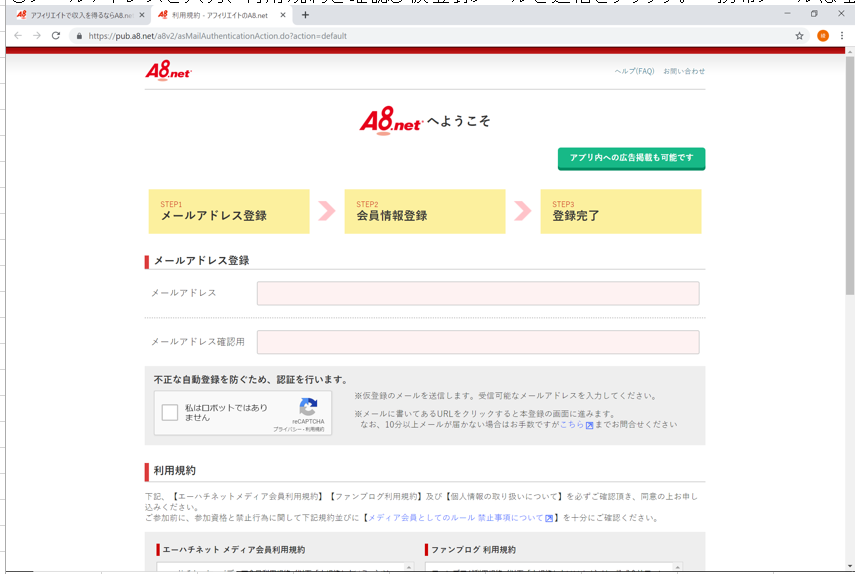Click the 利用規約 section heading
The image size is (855, 574).
coord(174,471)
